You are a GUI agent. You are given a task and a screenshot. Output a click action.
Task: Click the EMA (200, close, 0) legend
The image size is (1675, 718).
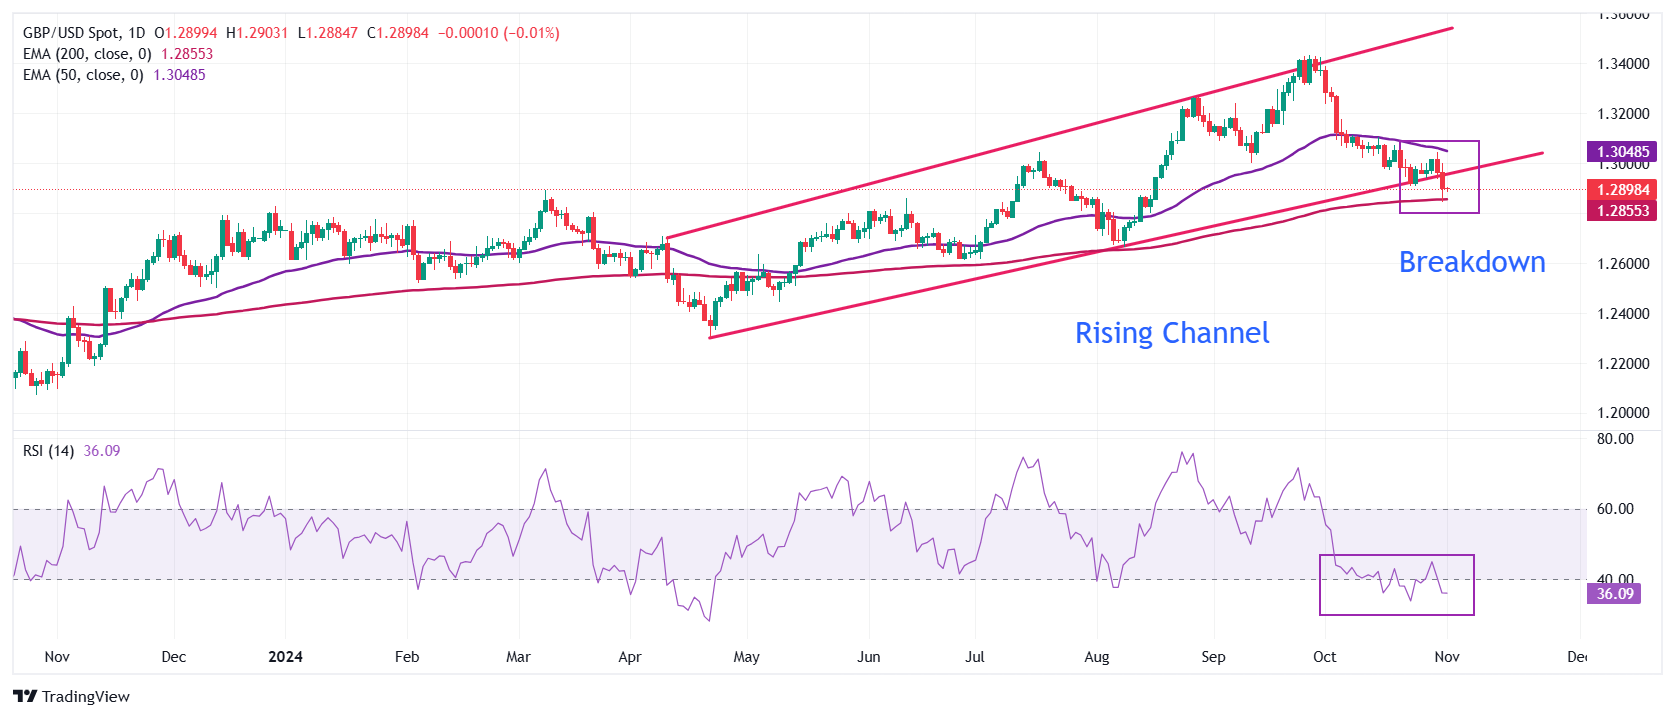coord(87,54)
